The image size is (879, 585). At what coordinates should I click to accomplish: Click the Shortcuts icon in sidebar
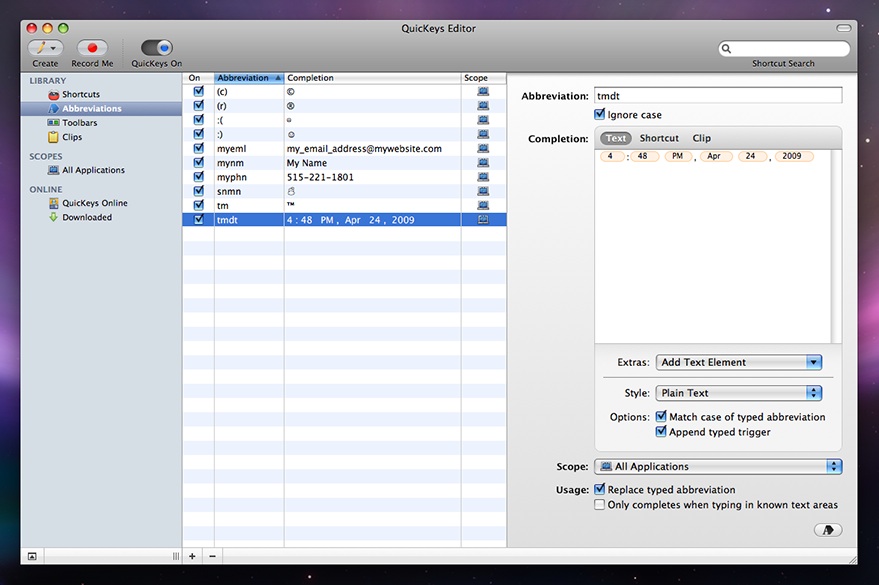[53, 94]
